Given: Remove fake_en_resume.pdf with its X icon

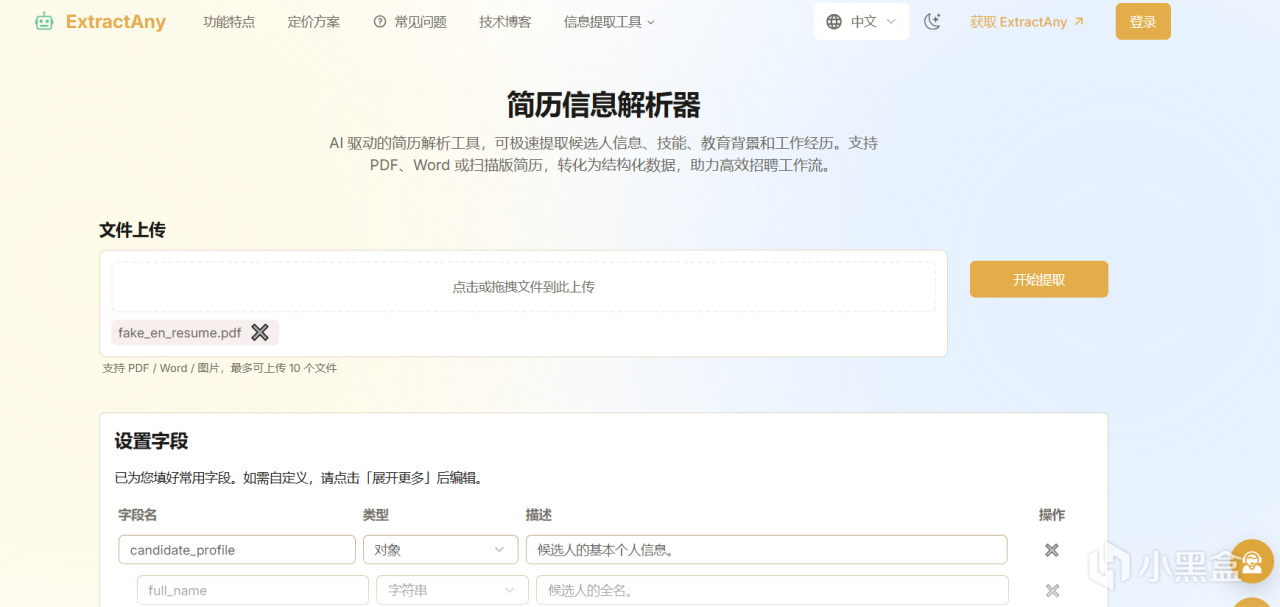Looking at the screenshot, I should tap(260, 332).
